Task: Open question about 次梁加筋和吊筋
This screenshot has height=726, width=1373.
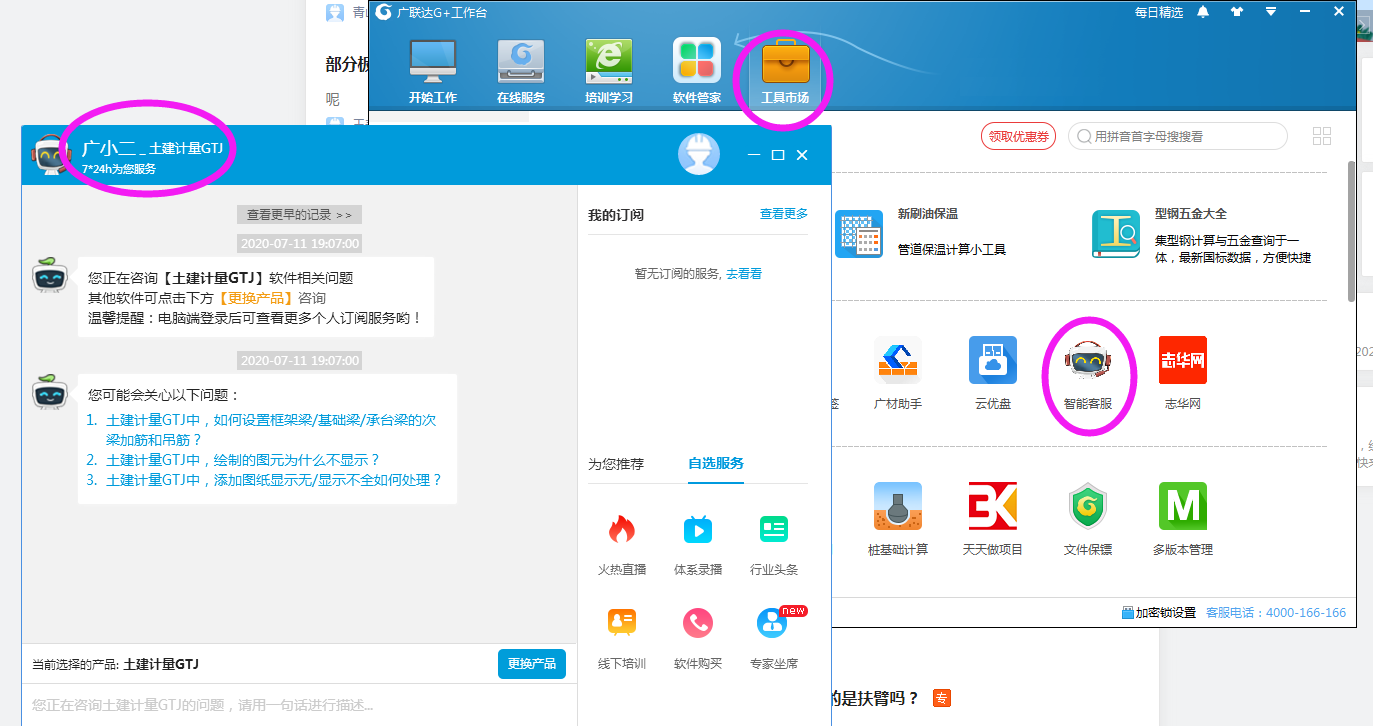Action: tap(271, 430)
